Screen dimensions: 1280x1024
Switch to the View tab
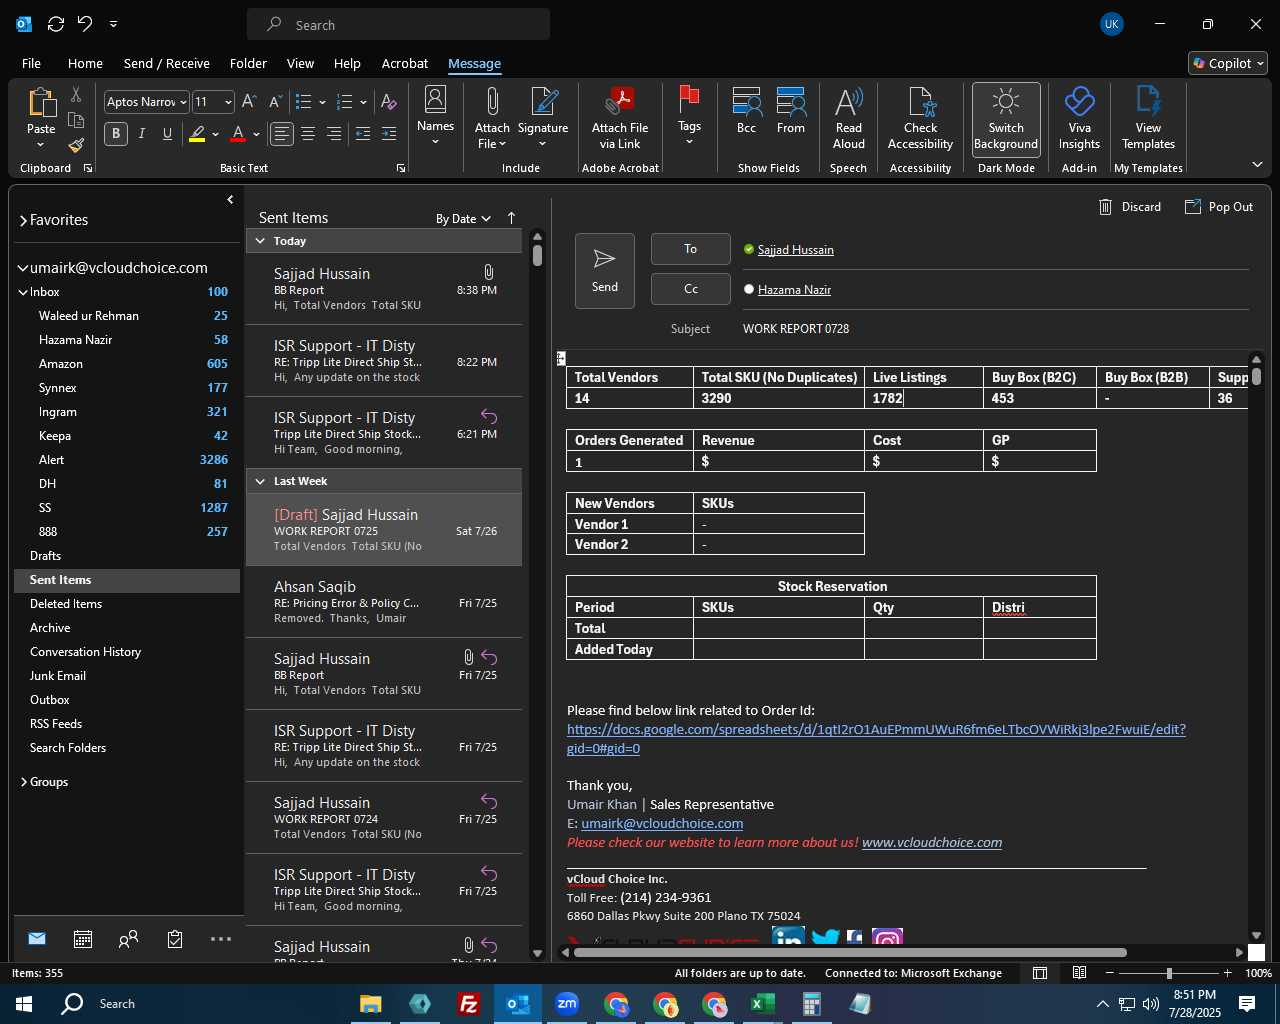click(x=300, y=63)
